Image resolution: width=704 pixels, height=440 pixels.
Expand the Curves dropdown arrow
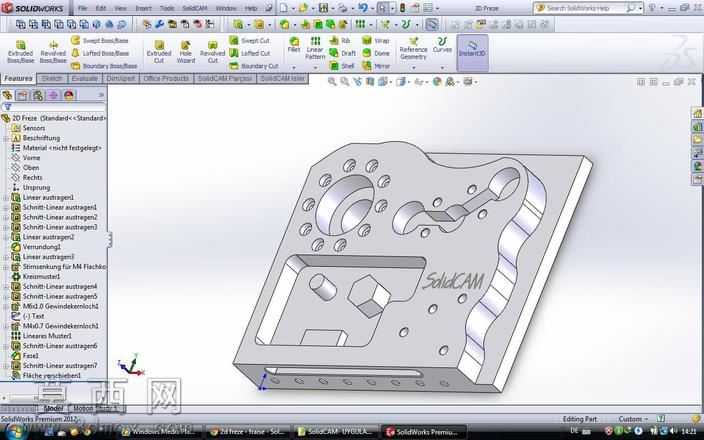tap(442, 68)
